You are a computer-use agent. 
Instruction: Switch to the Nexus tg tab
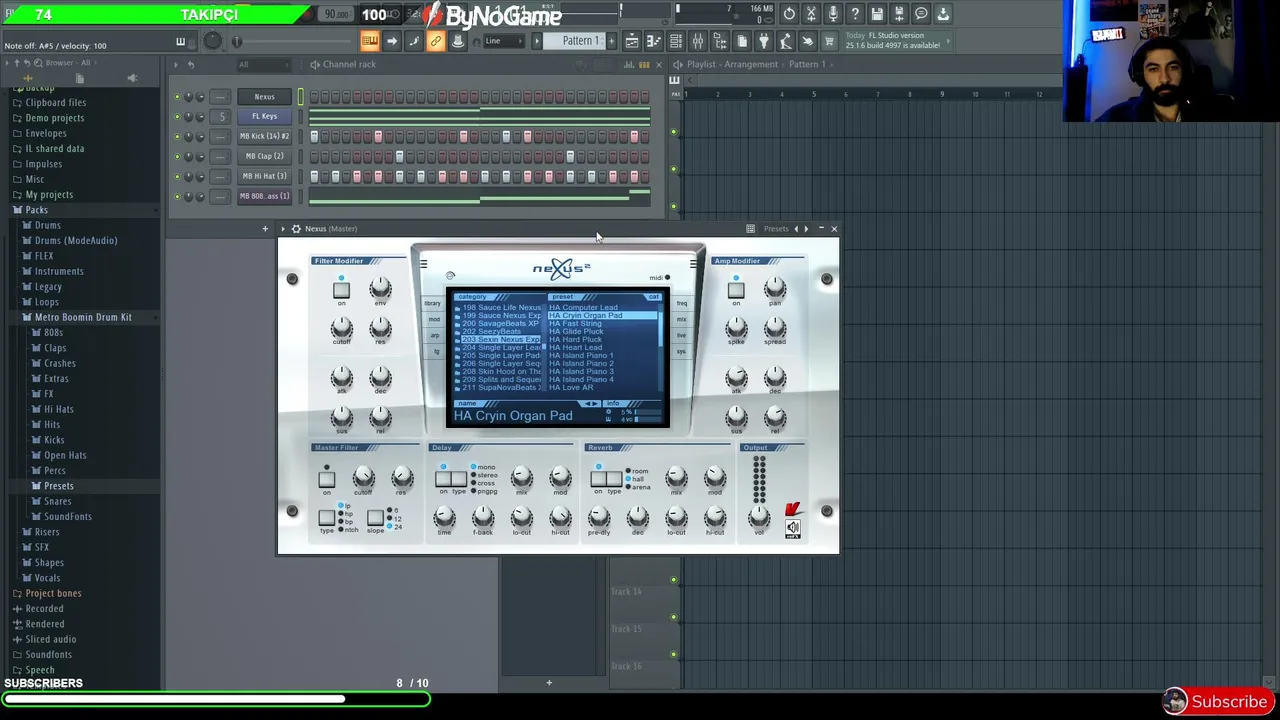point(435,351)
